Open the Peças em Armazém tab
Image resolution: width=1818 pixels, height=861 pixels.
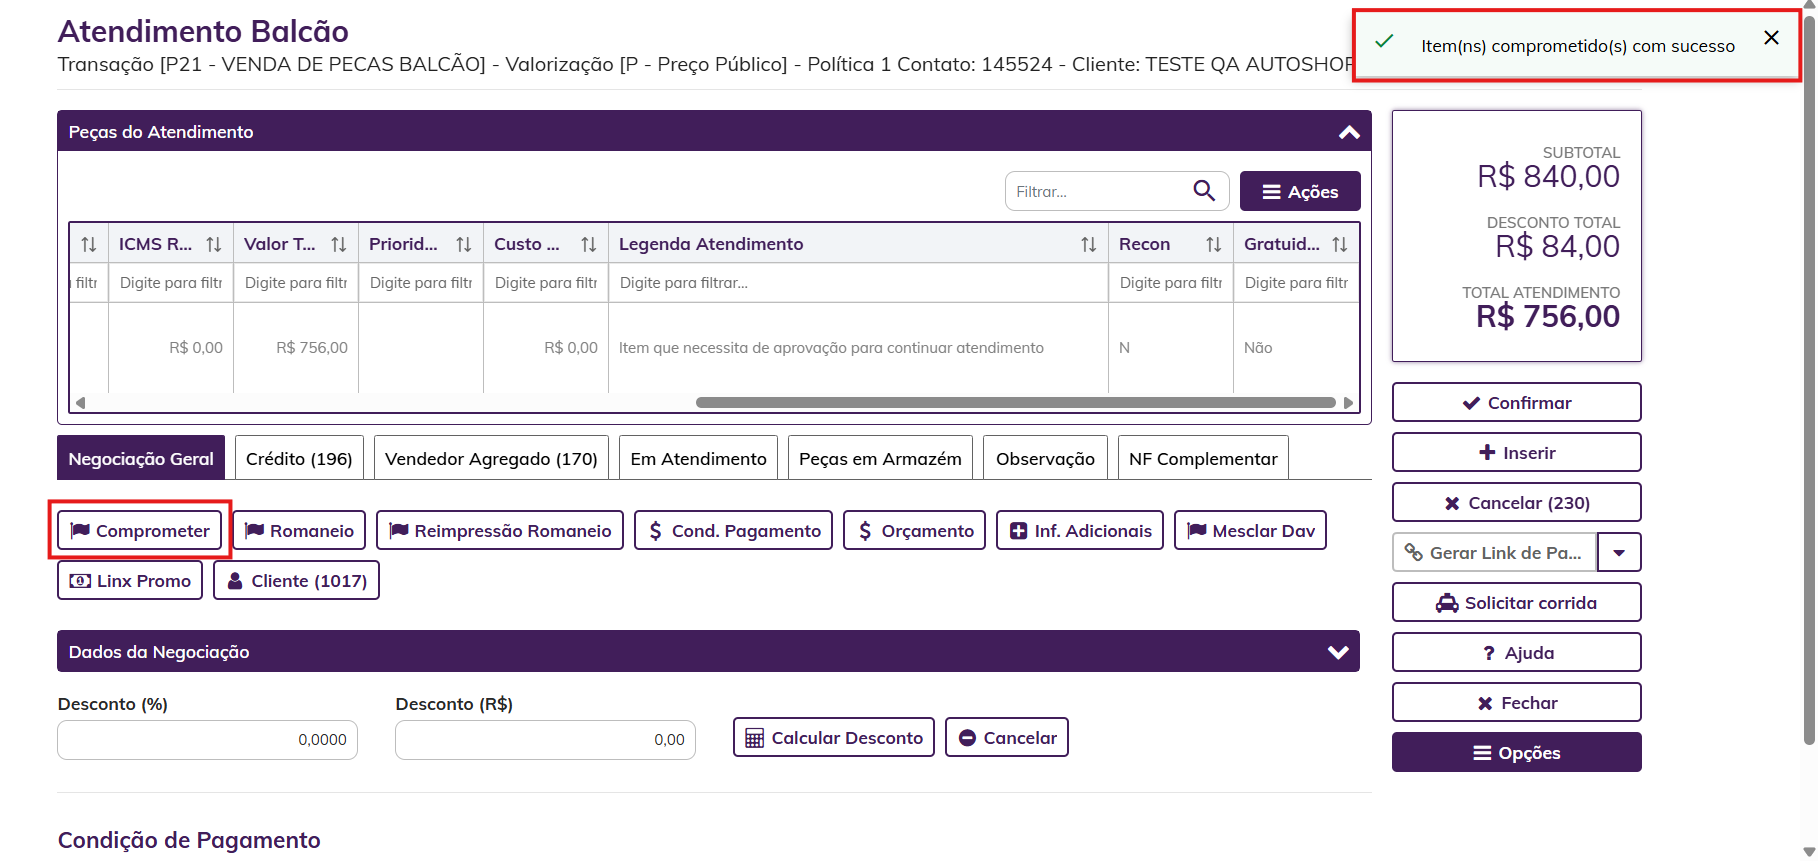tap(880, 458)
